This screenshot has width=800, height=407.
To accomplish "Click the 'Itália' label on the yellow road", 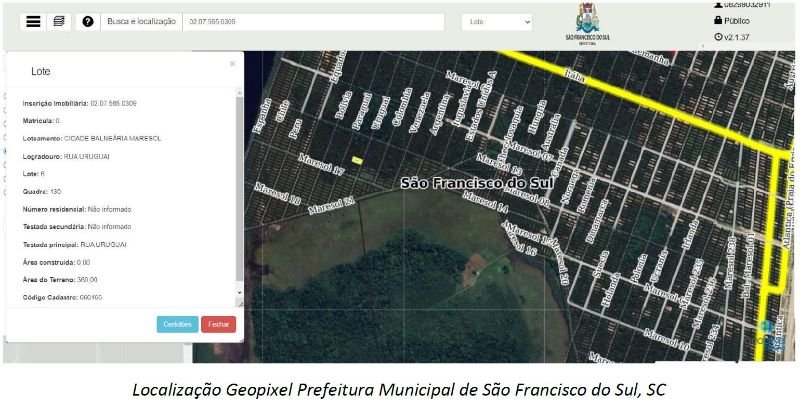I will [x=574, y=77].
